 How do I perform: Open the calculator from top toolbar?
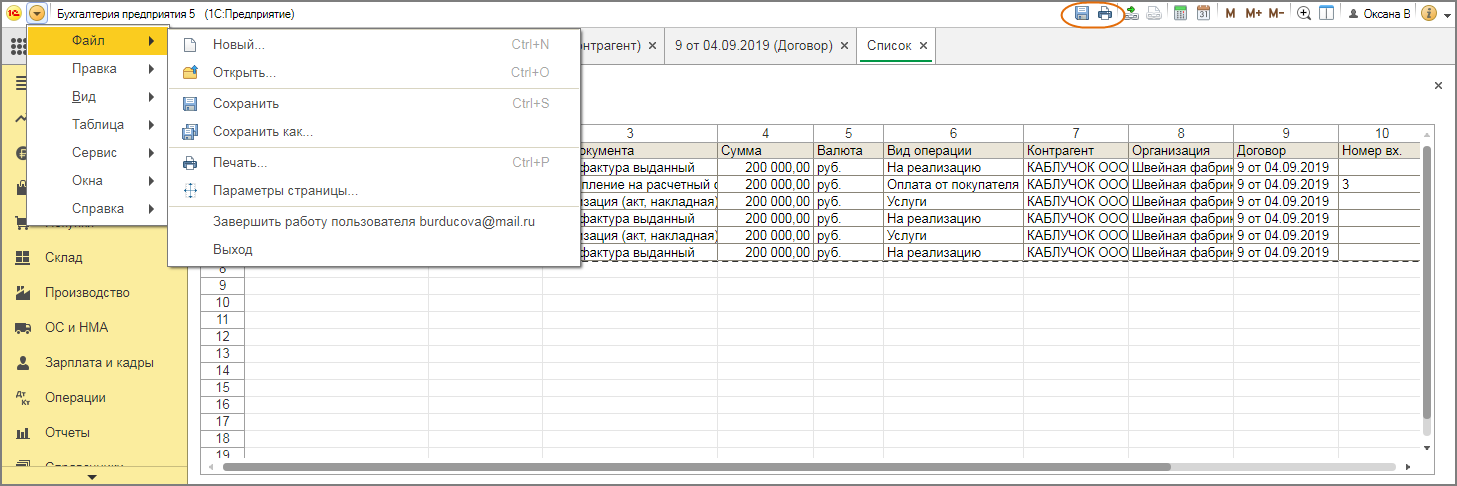[x=1180, y=14]
